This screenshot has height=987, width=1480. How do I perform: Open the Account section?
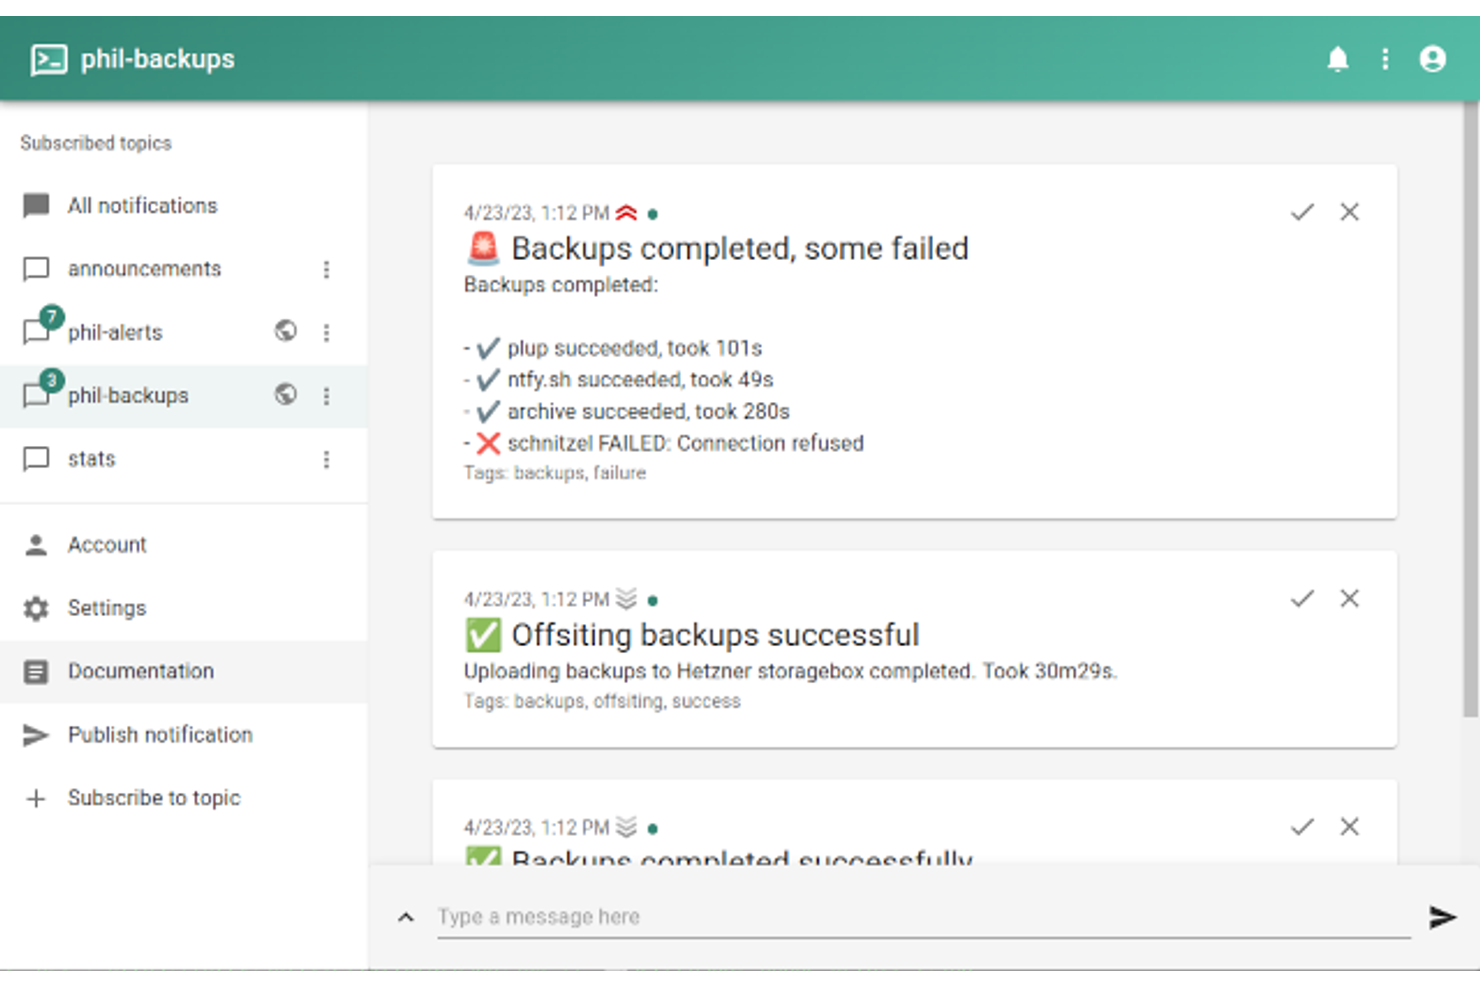click(106, 544)
